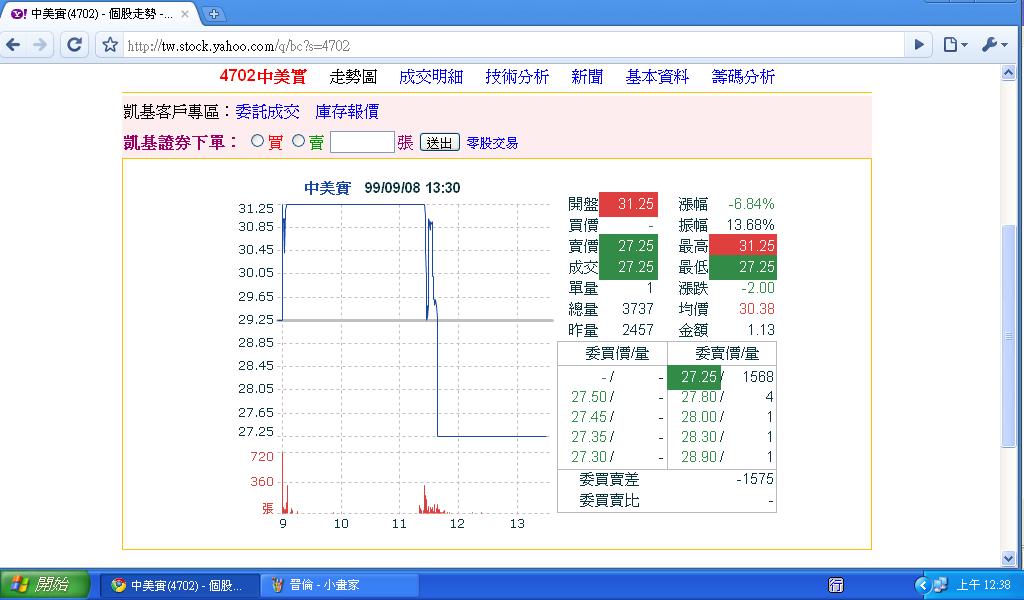Click the page scrollbar up arrow
This screenshot has width=1024, height=600.
(1008, 72)
